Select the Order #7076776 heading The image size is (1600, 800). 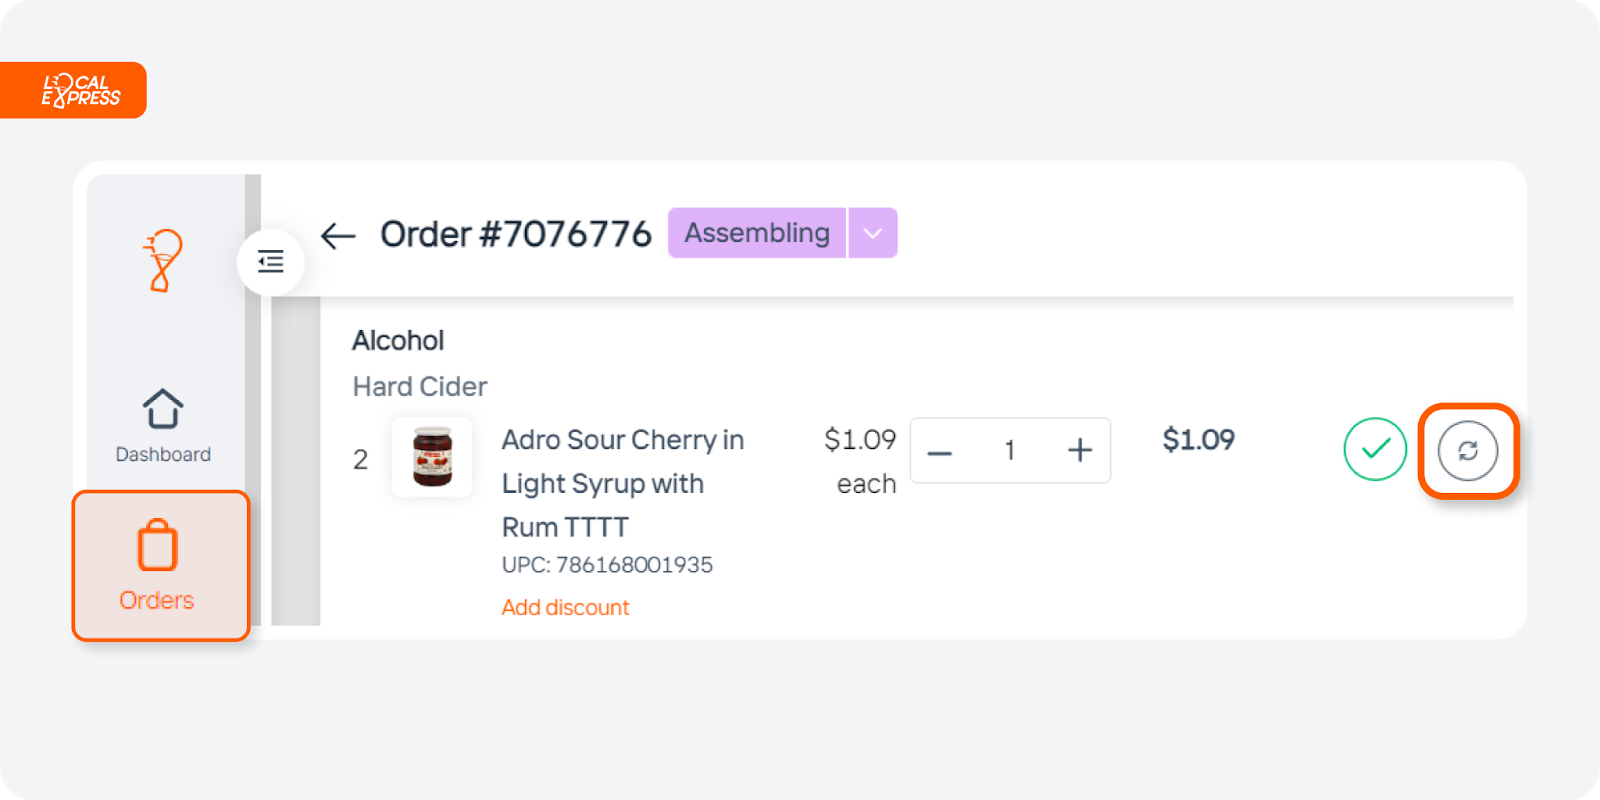pos(516,234)
